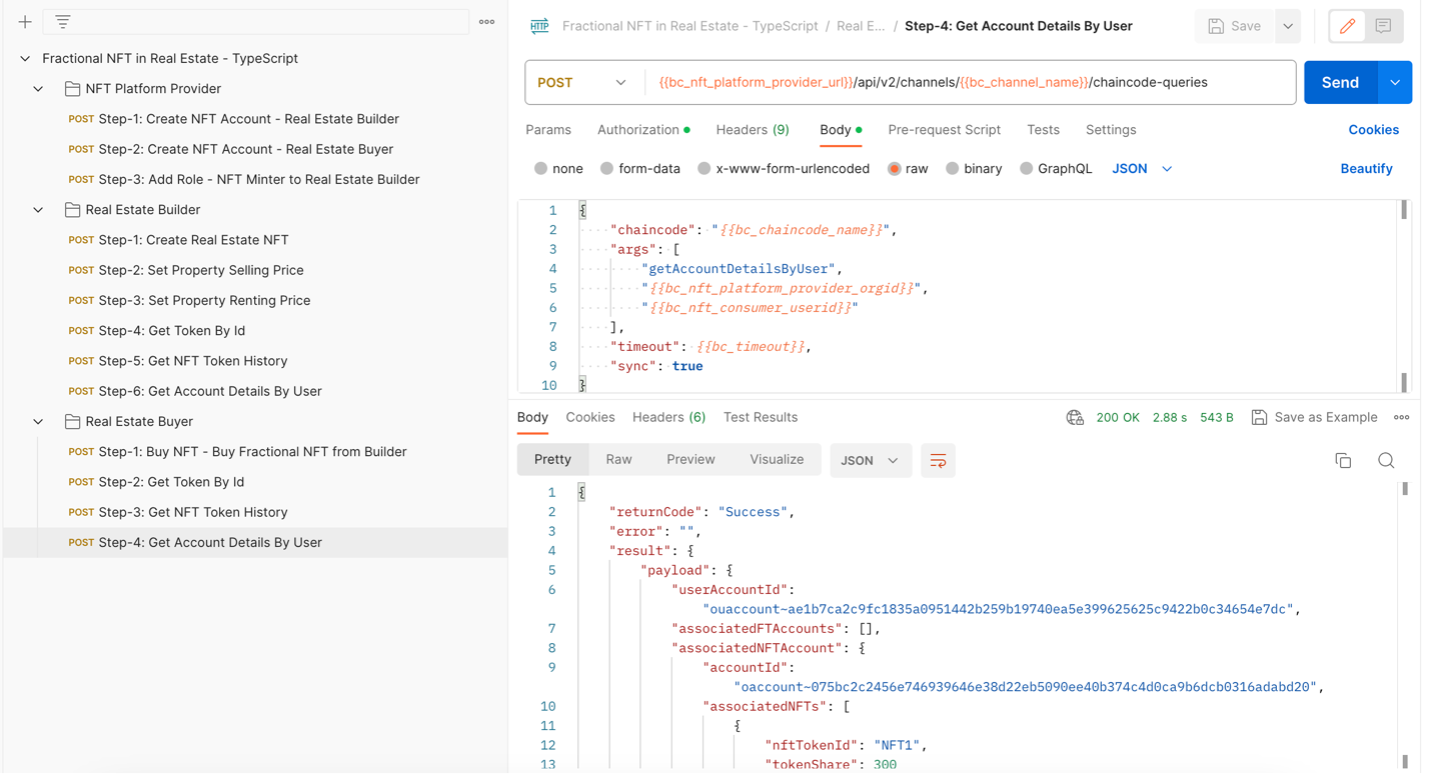Click the filter icon in sidebar
This screenshot has width=1430, height=776.
(x=62, y=22)
